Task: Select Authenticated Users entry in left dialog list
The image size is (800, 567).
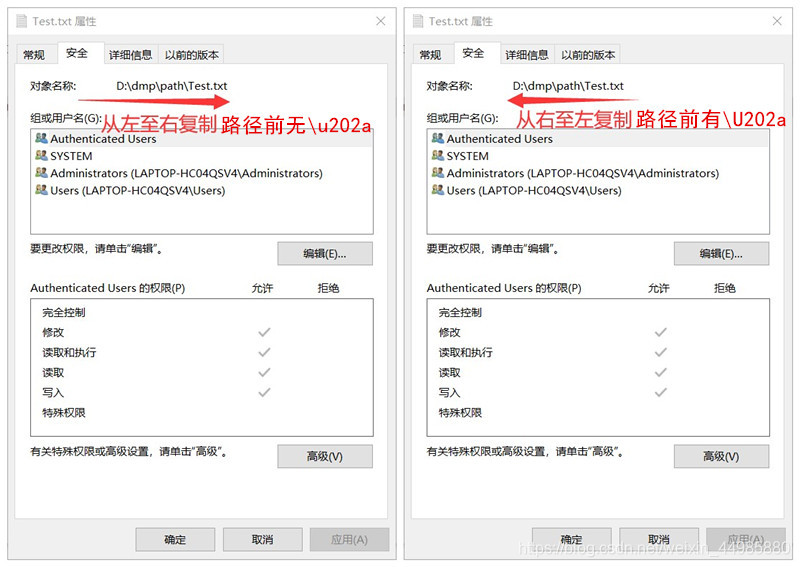Action: point(202,139)
